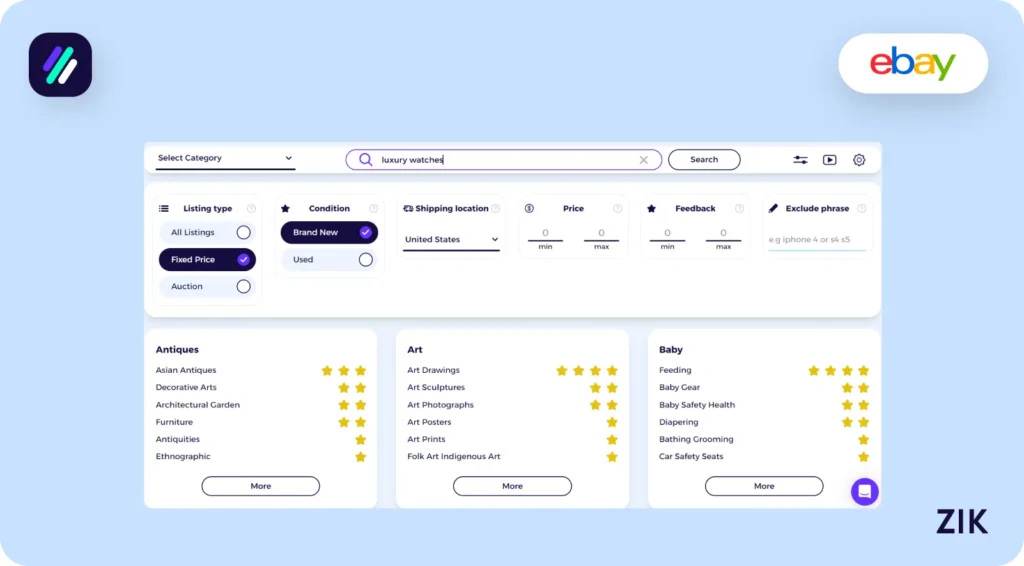Click the help icon beside Exclude phrase
1024x566 pixels.
coord(861,209)
